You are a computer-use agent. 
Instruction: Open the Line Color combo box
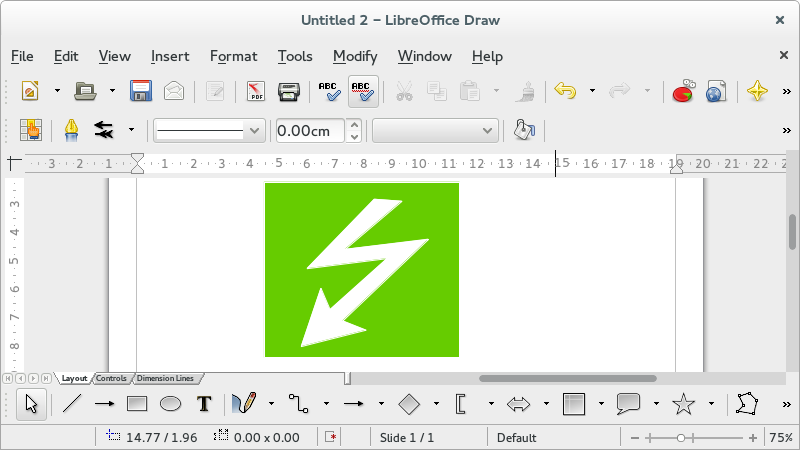coord(435,131)
